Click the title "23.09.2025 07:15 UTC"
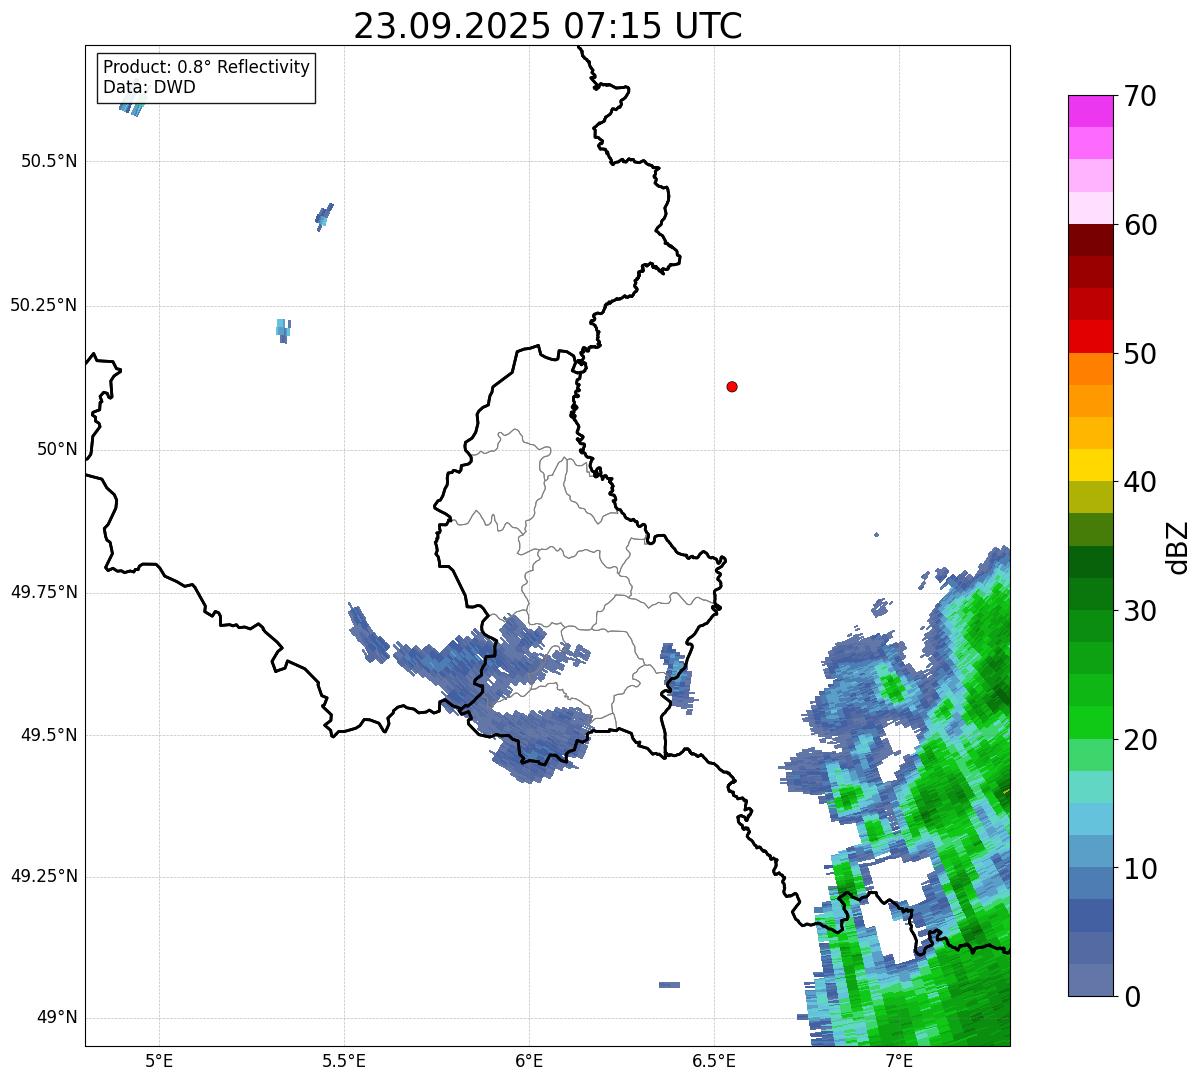This screenshot has width=1202, height=1081. pos(548,26)
